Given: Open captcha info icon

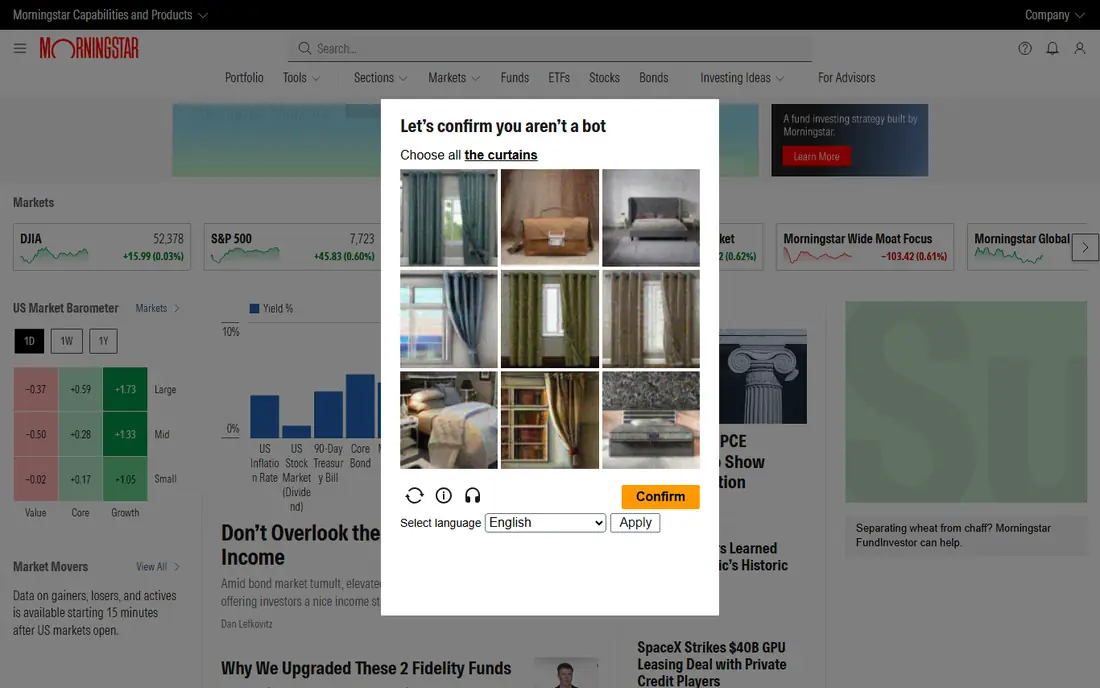Looking at the screenshot, I should coord(443,496).
